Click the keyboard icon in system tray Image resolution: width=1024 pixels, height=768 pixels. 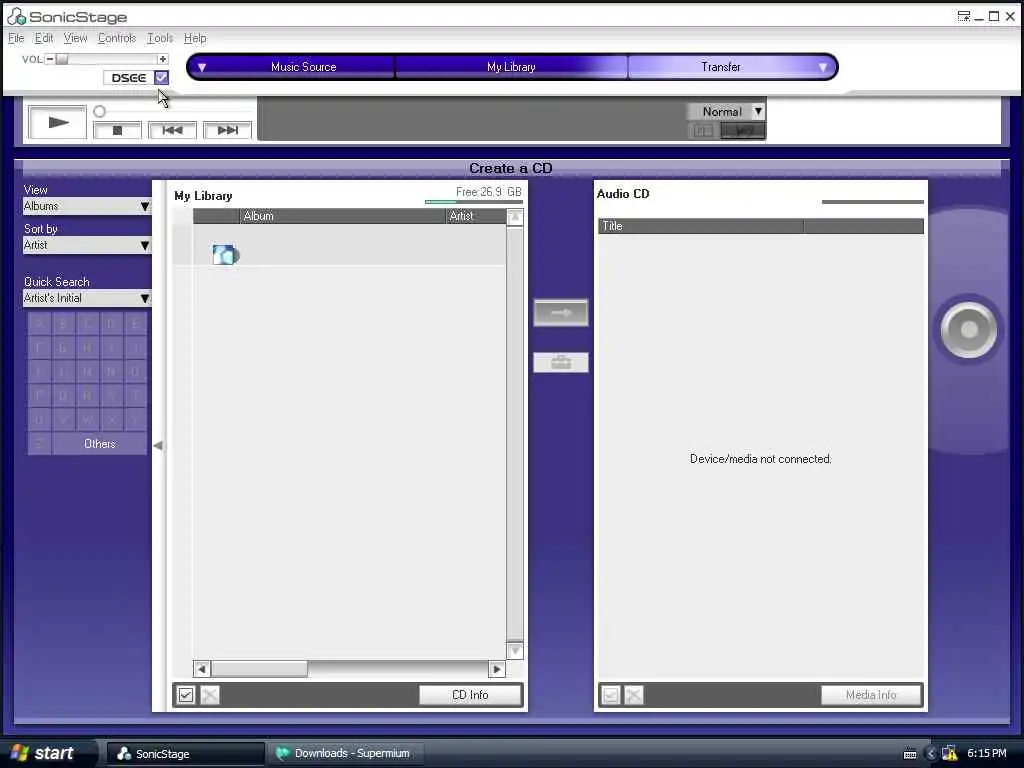coord(910,754)
